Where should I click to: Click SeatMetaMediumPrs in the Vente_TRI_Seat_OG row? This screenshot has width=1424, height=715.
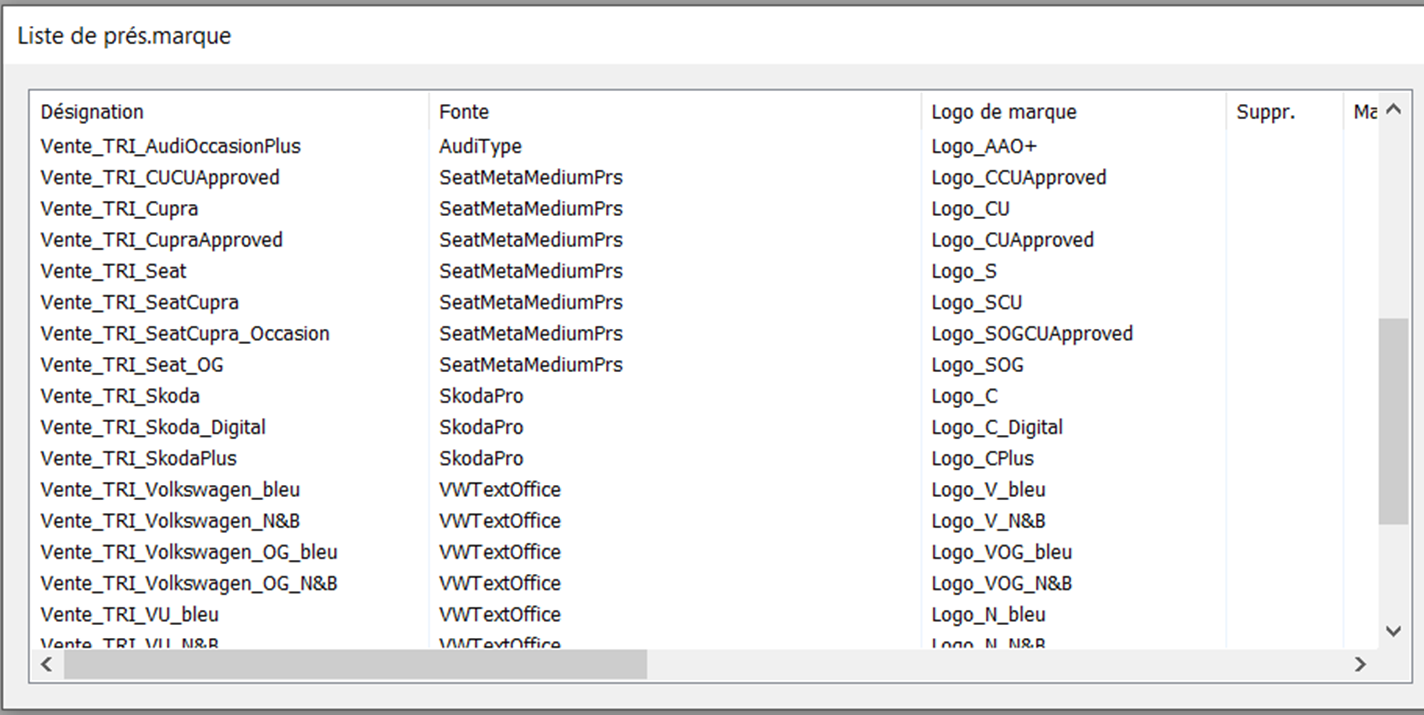(x=531, y=364)
